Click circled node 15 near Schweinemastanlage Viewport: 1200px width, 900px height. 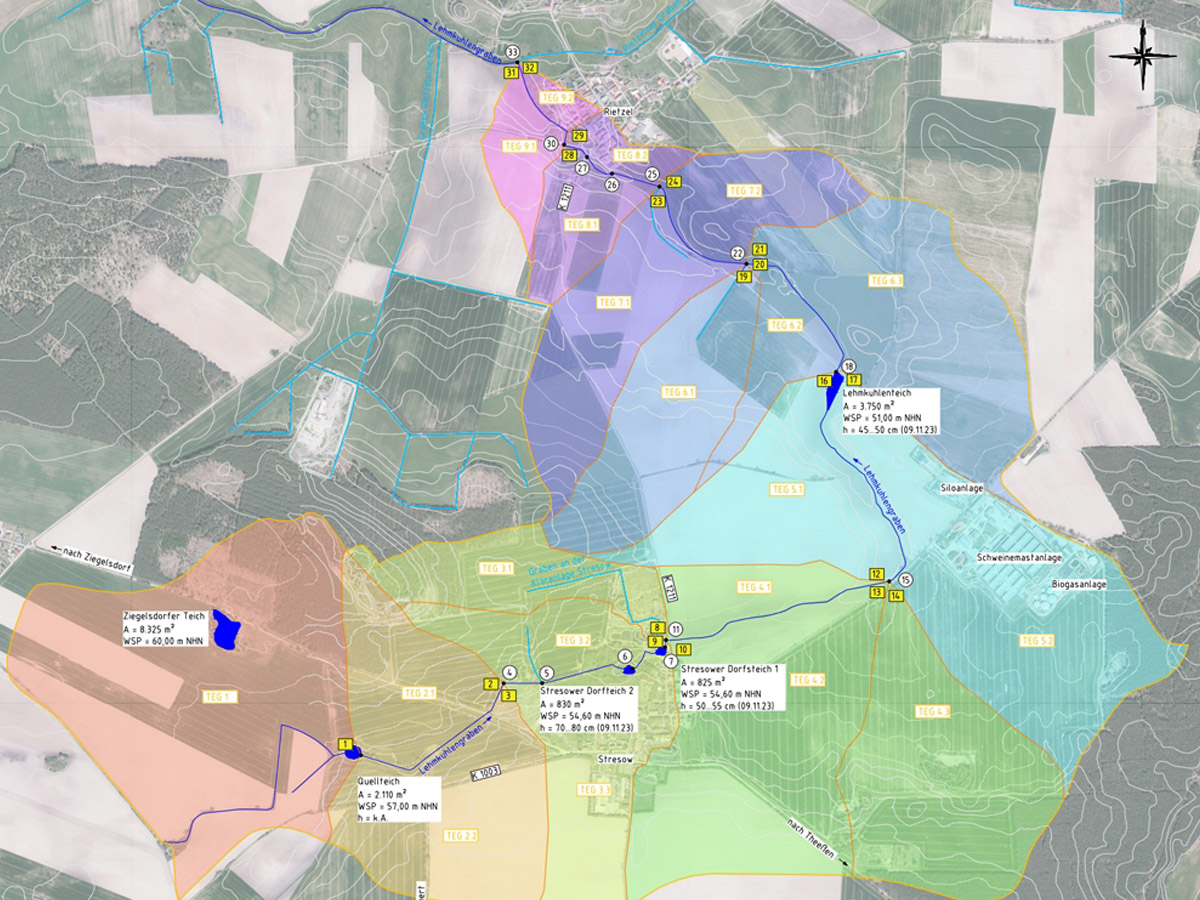pyautogui.click(x=906, y=580)
